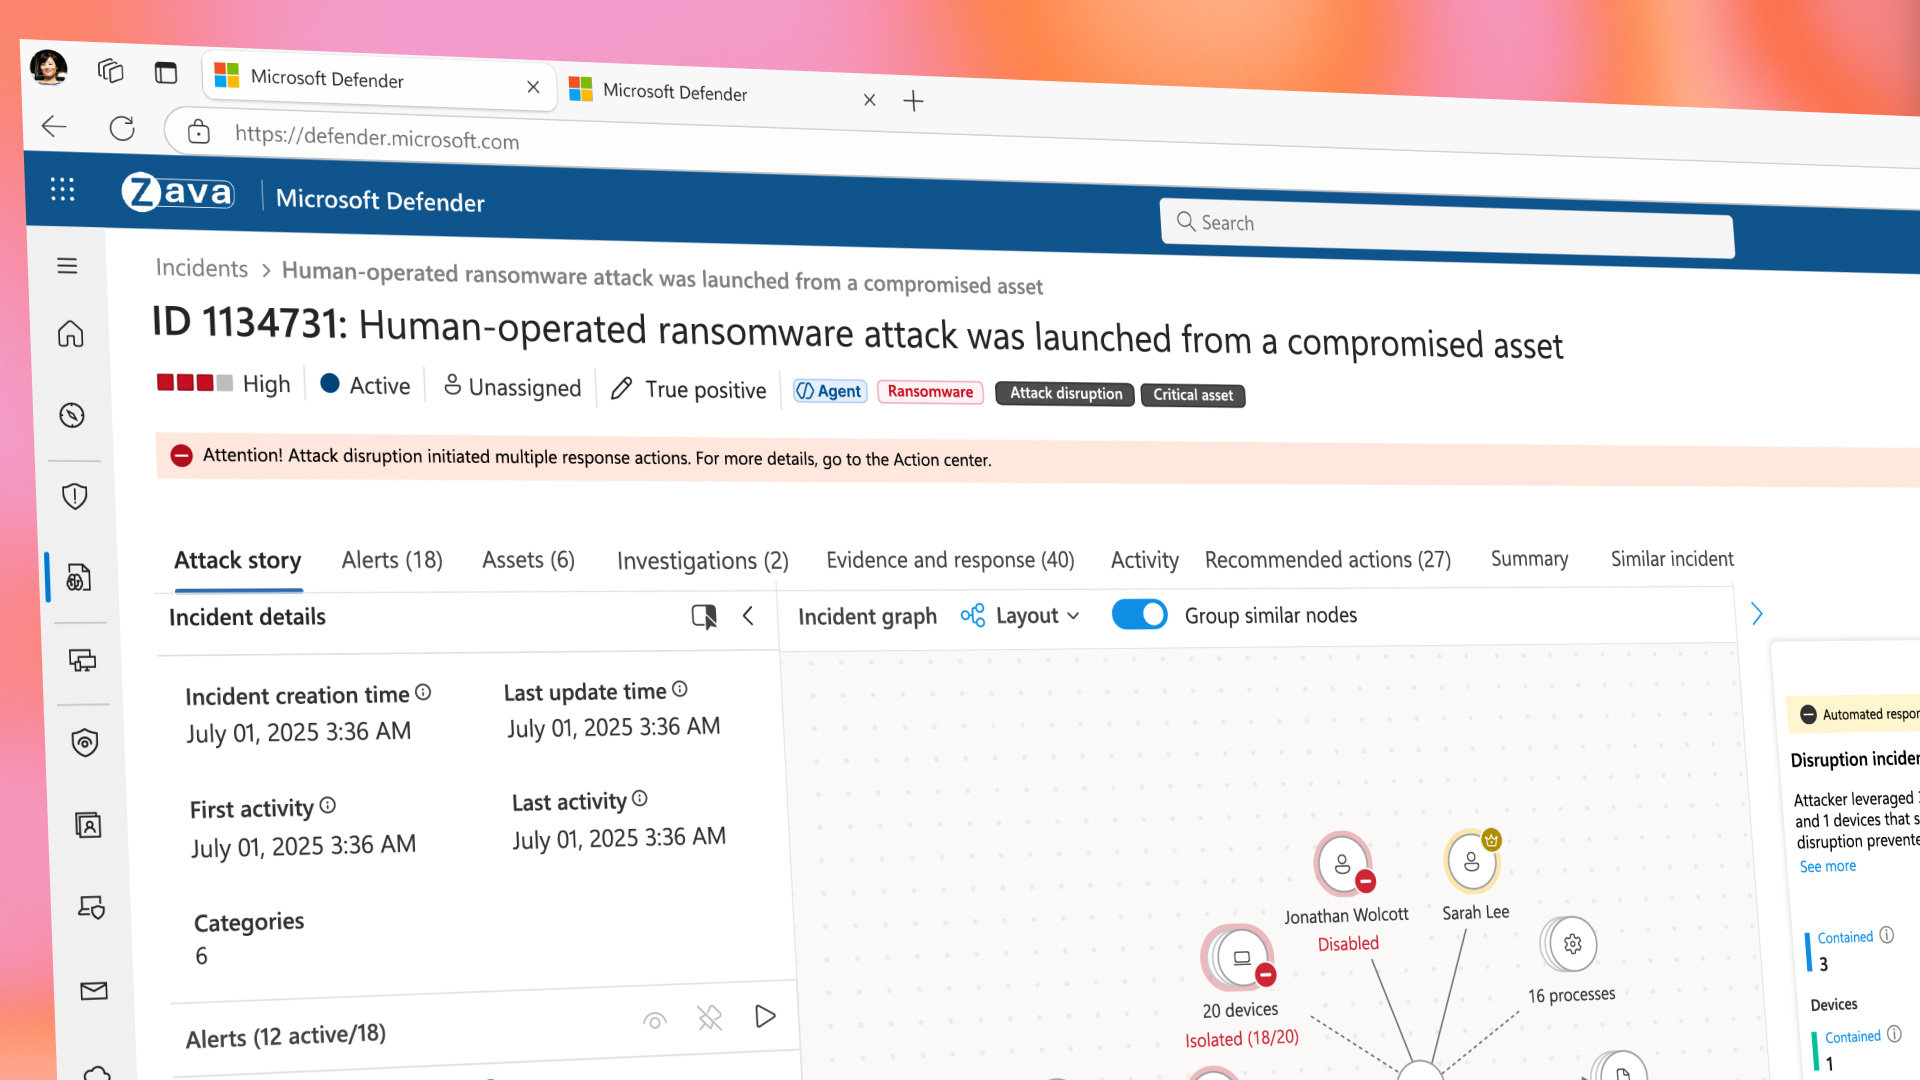Click the Search input field
The height and width of the screenshot is (1080, 1920).
(1446, 224)
